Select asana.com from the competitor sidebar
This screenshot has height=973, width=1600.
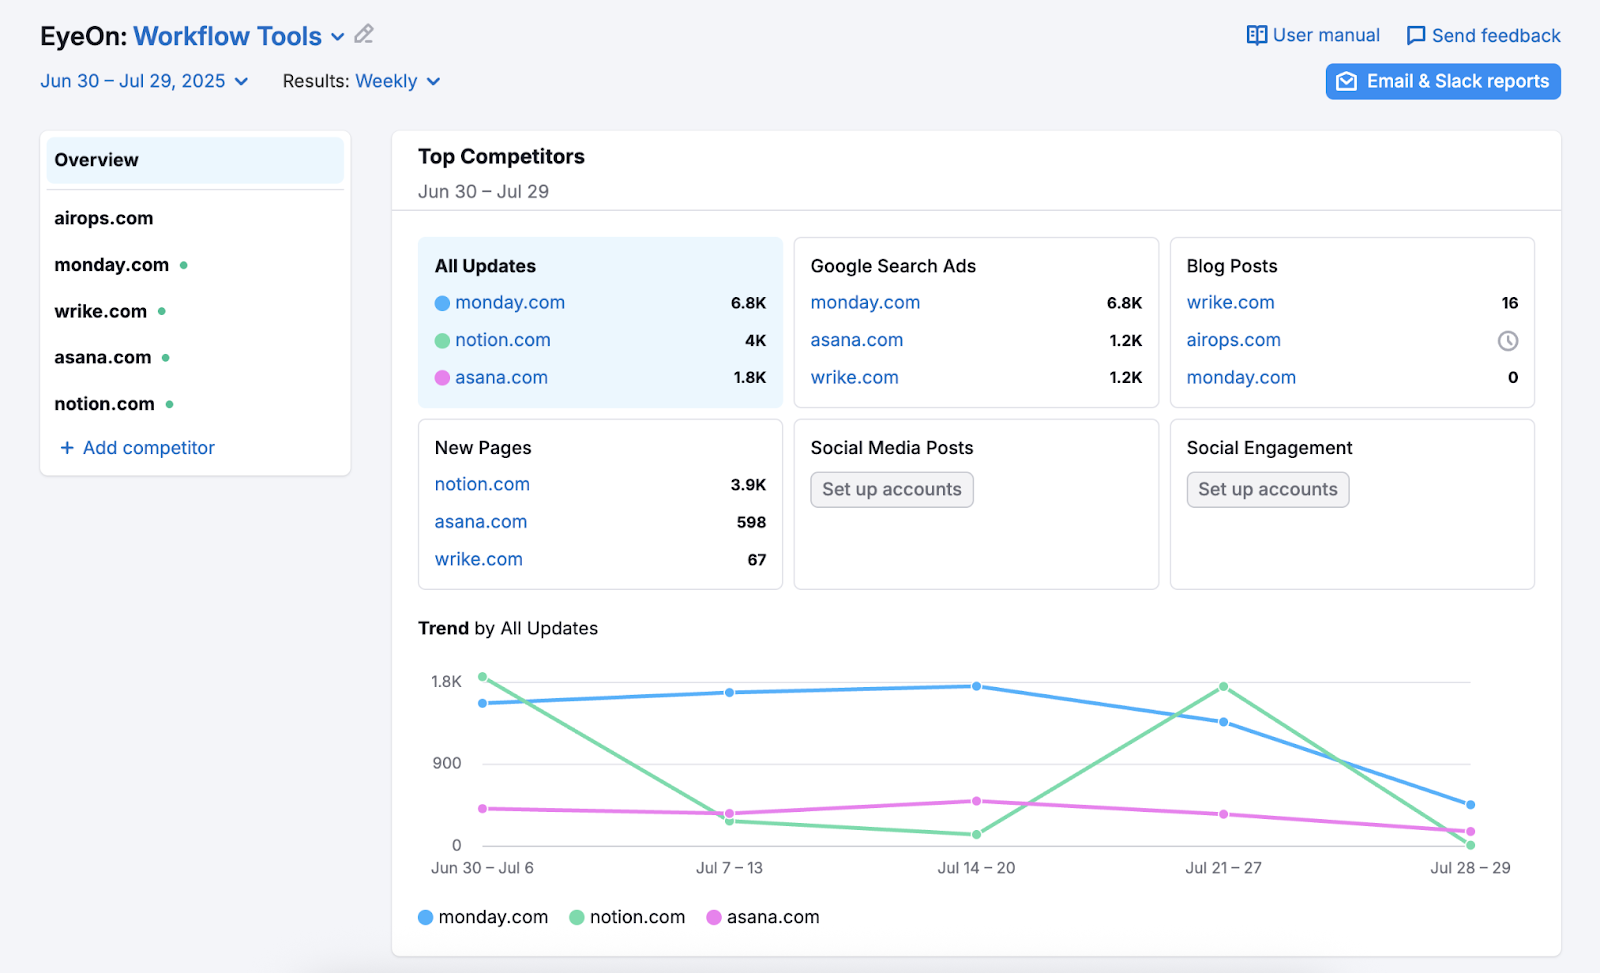103,357
